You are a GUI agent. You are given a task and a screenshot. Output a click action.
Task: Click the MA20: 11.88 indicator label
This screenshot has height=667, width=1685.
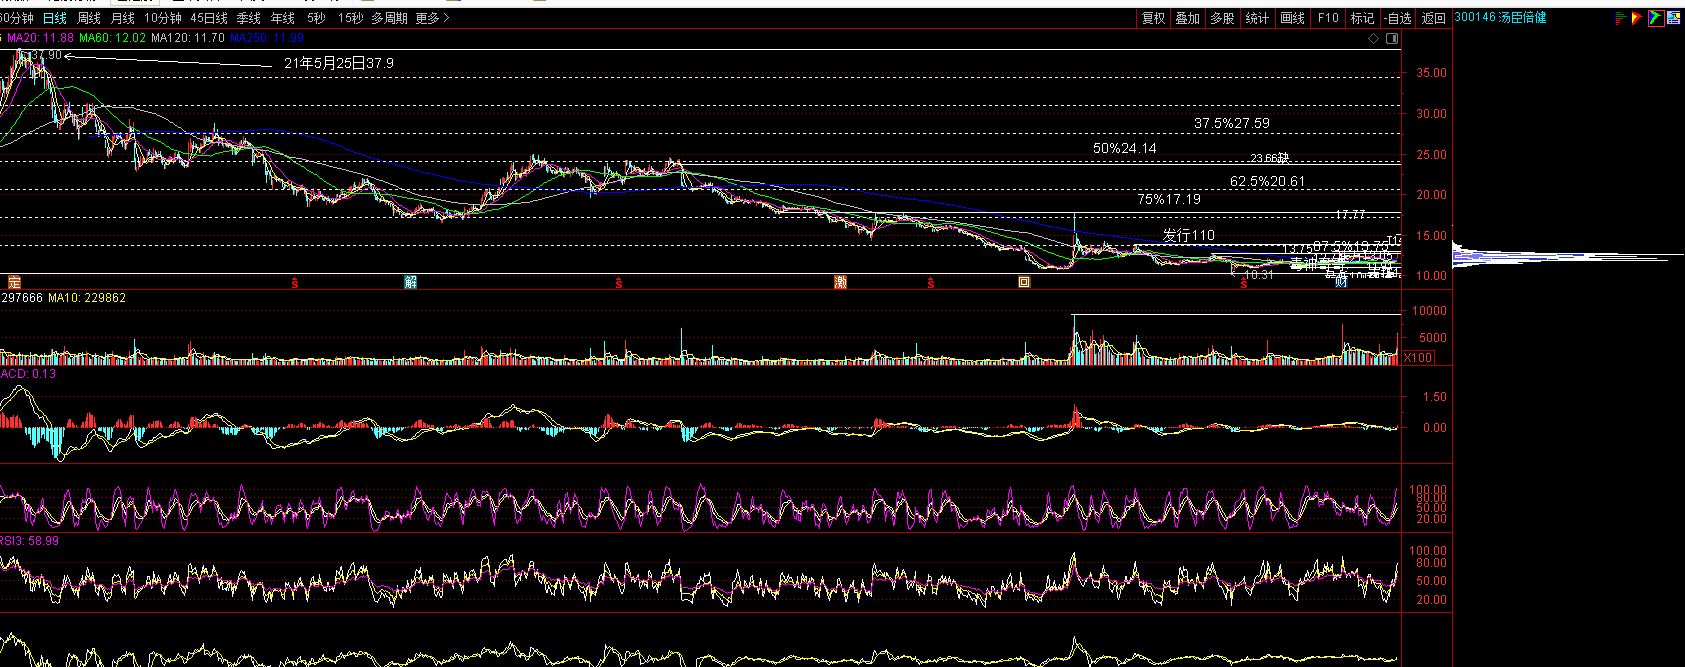[x=40, y=38]
